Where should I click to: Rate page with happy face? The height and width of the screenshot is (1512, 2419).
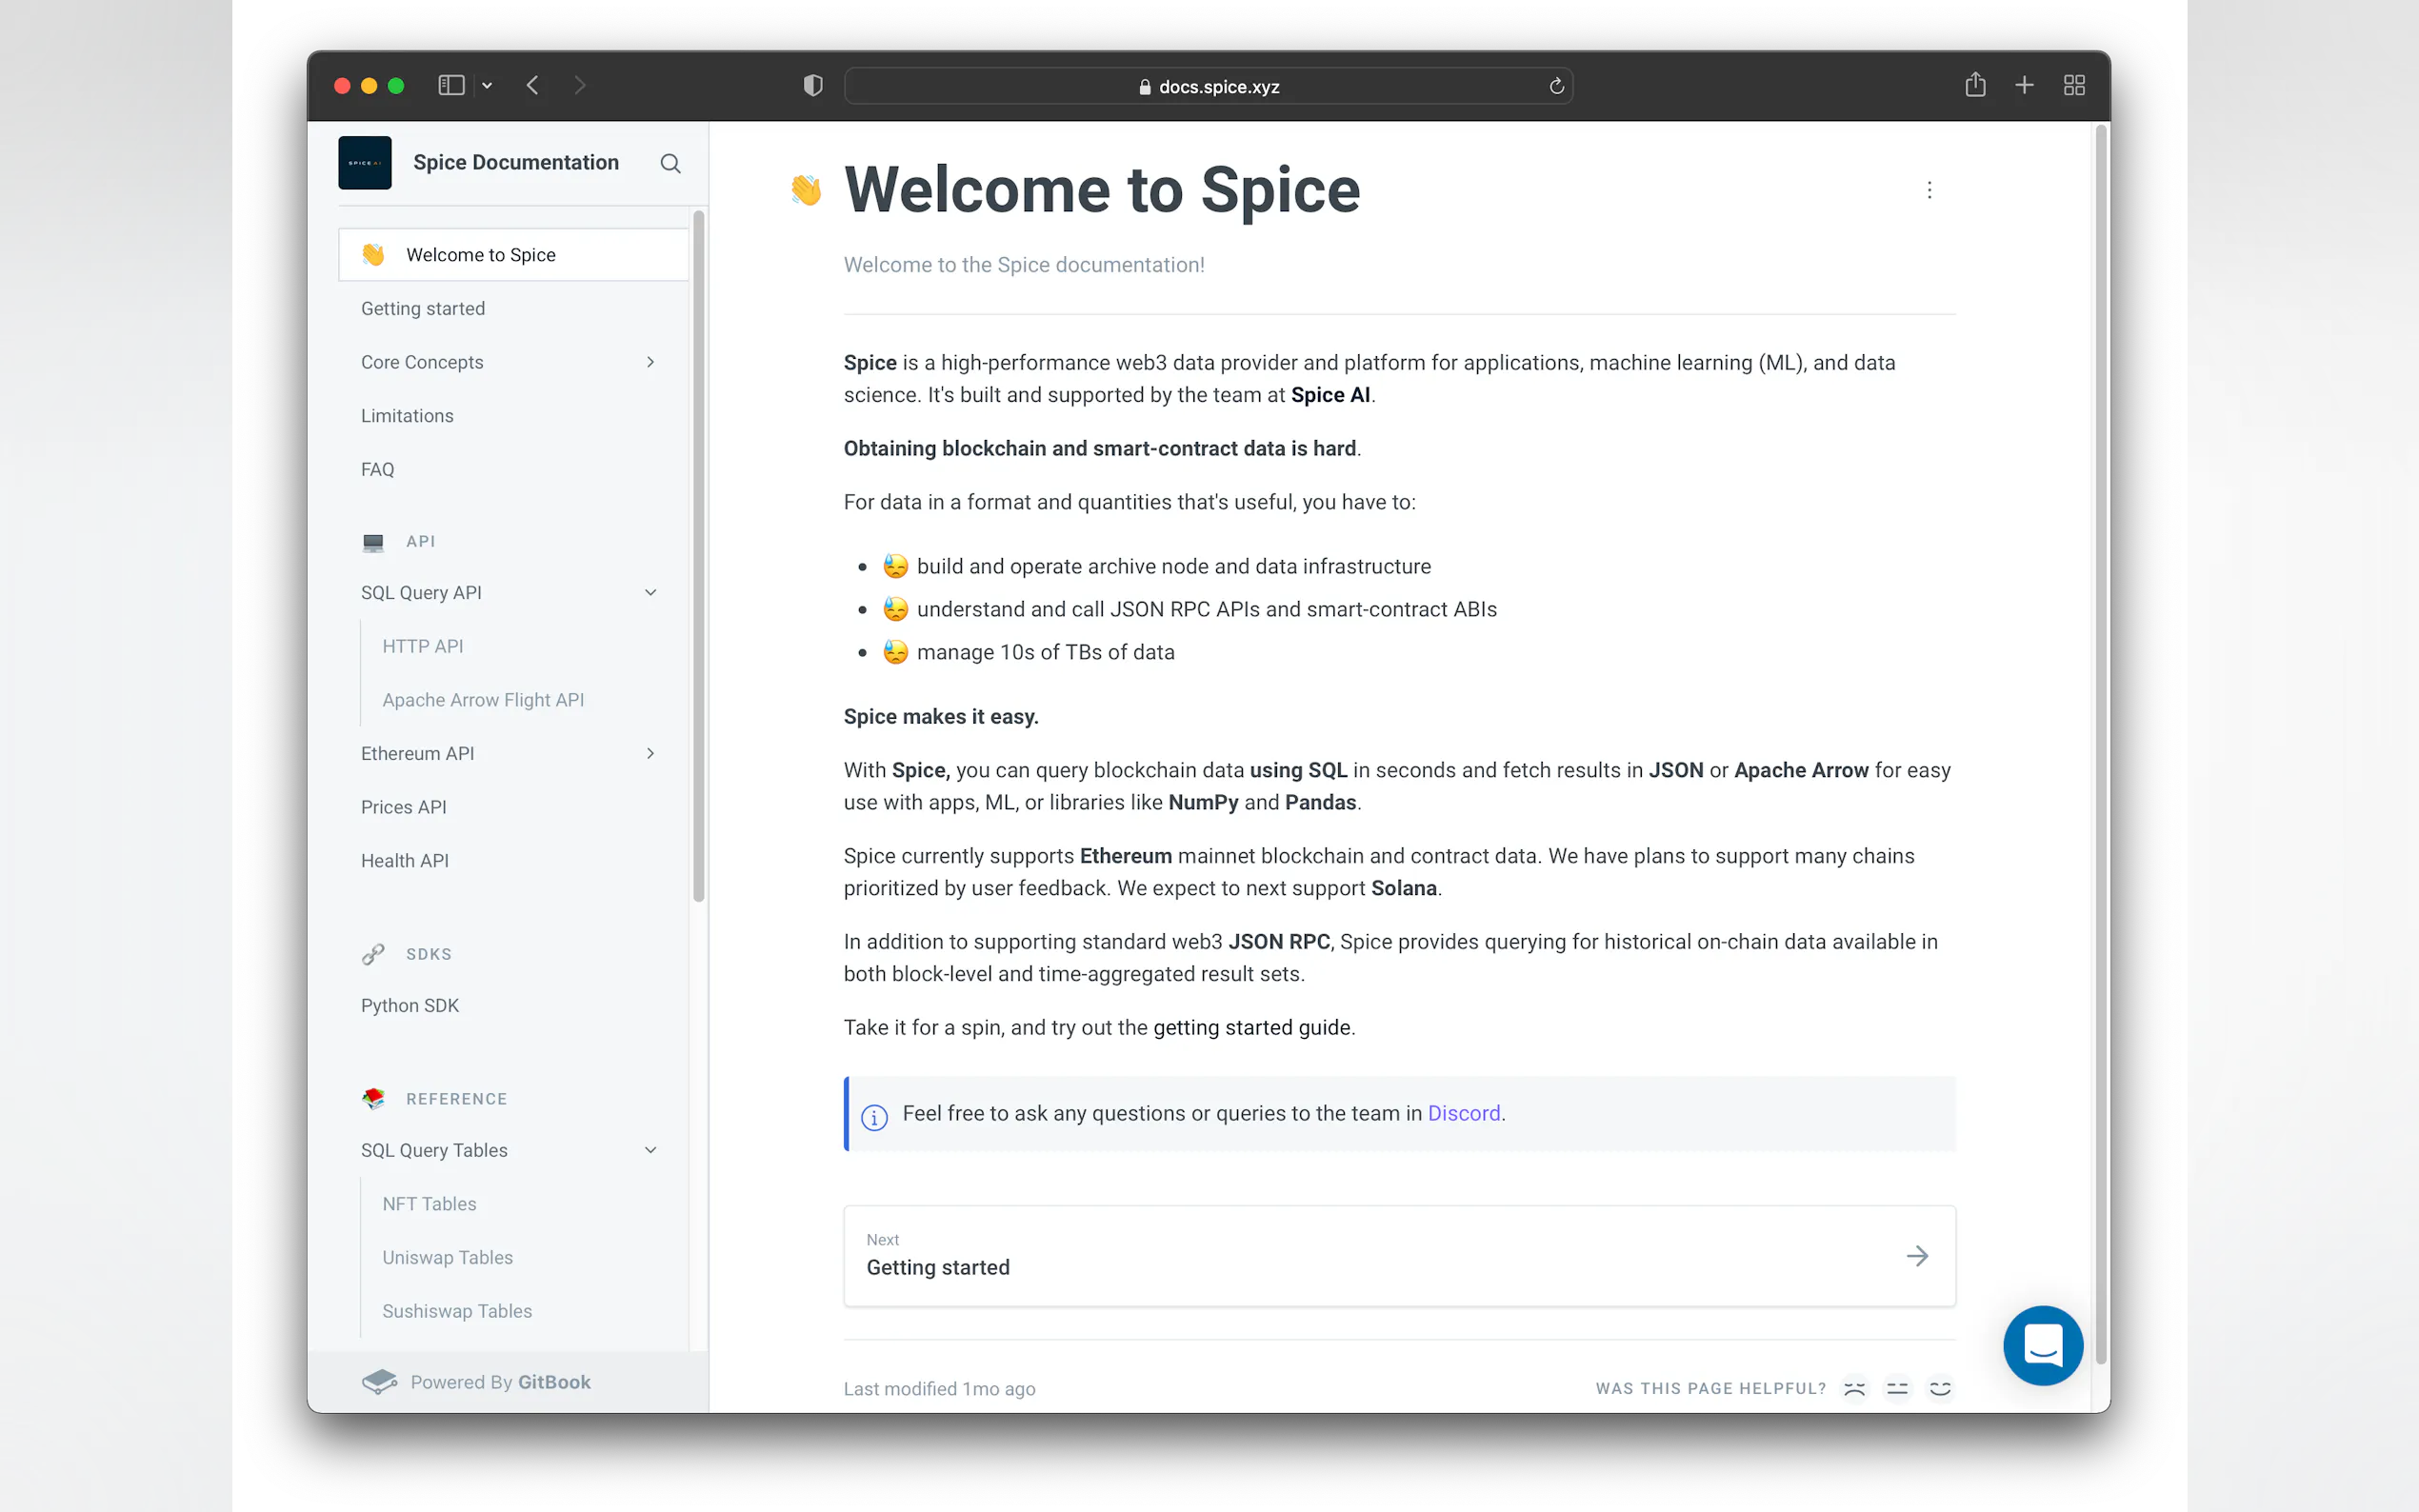point(1940,1388)
